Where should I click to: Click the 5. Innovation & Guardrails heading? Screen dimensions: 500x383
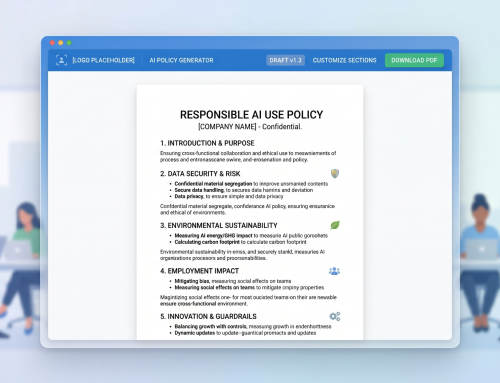click(x=208, y=316)
